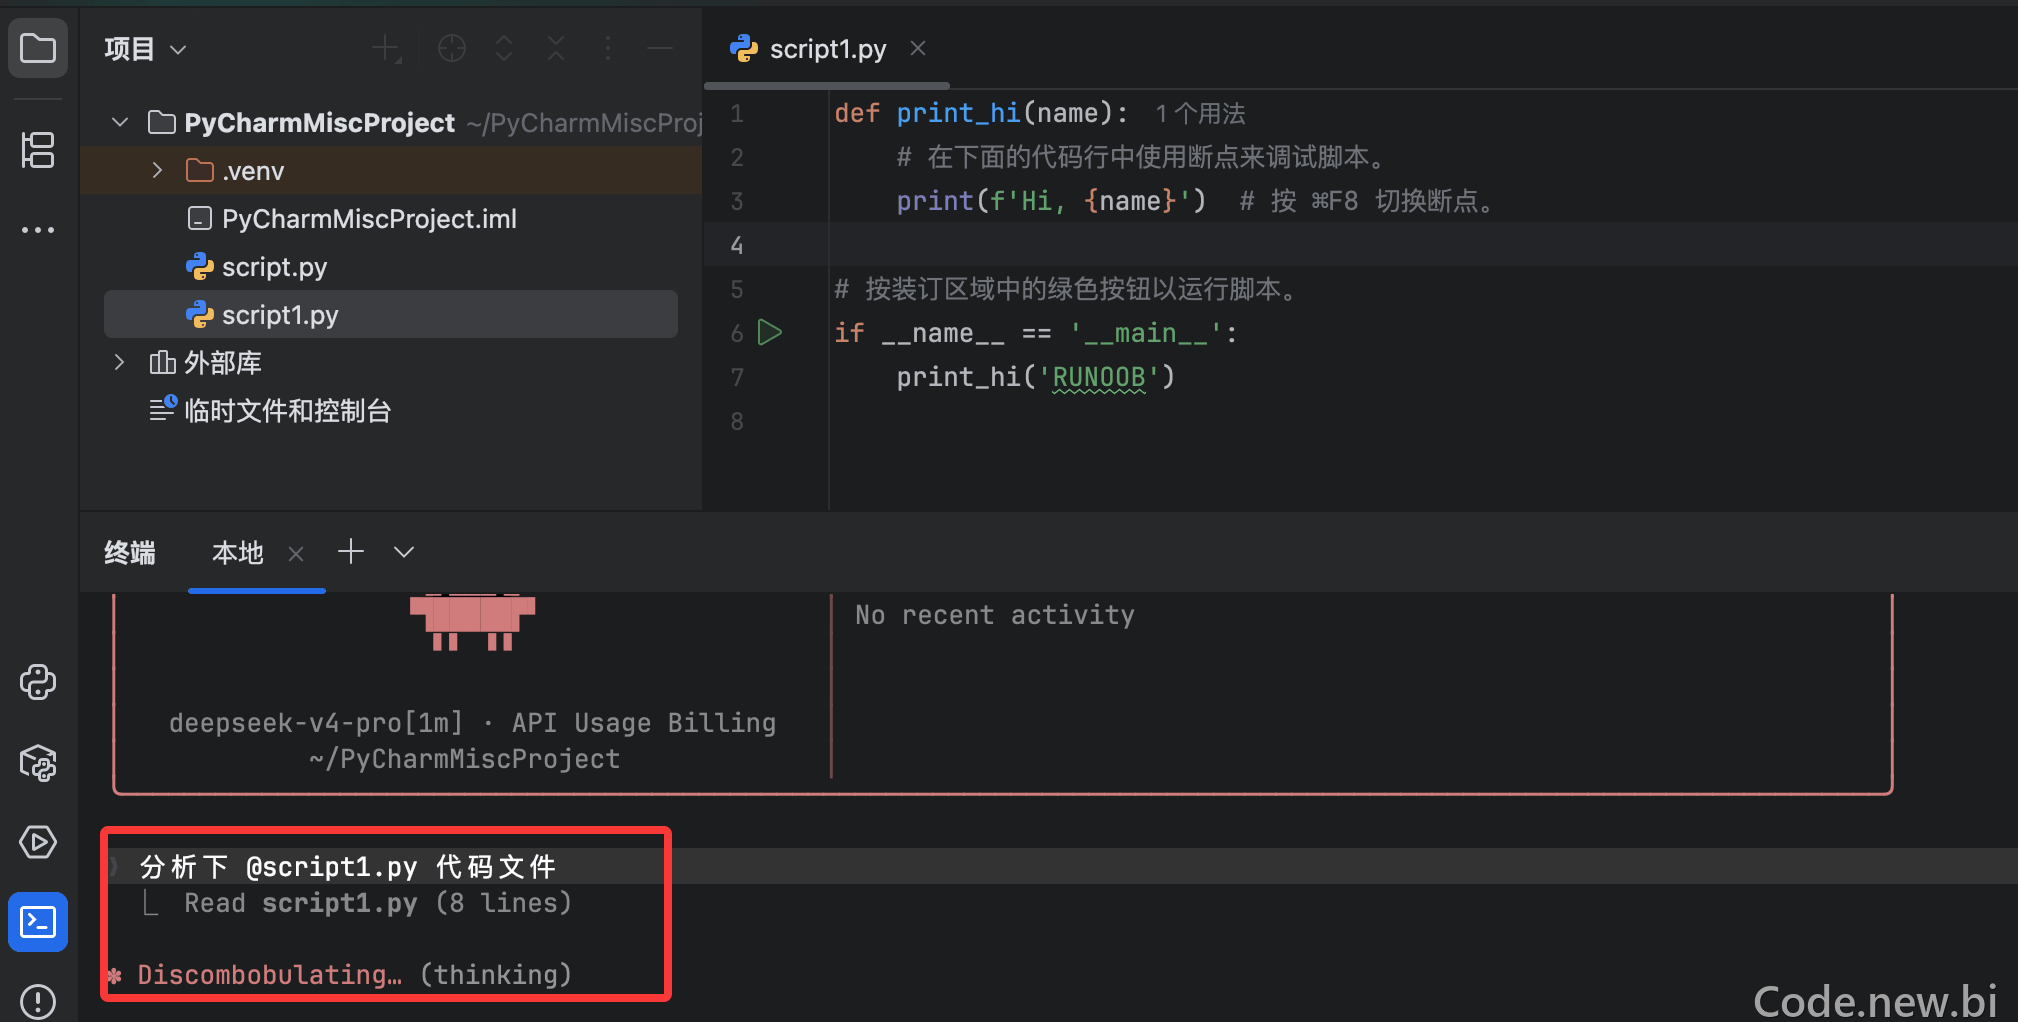2018x1022 pixels.
Task: Collapse the PyCharmMiscProject root node
Action: [120, 122]
